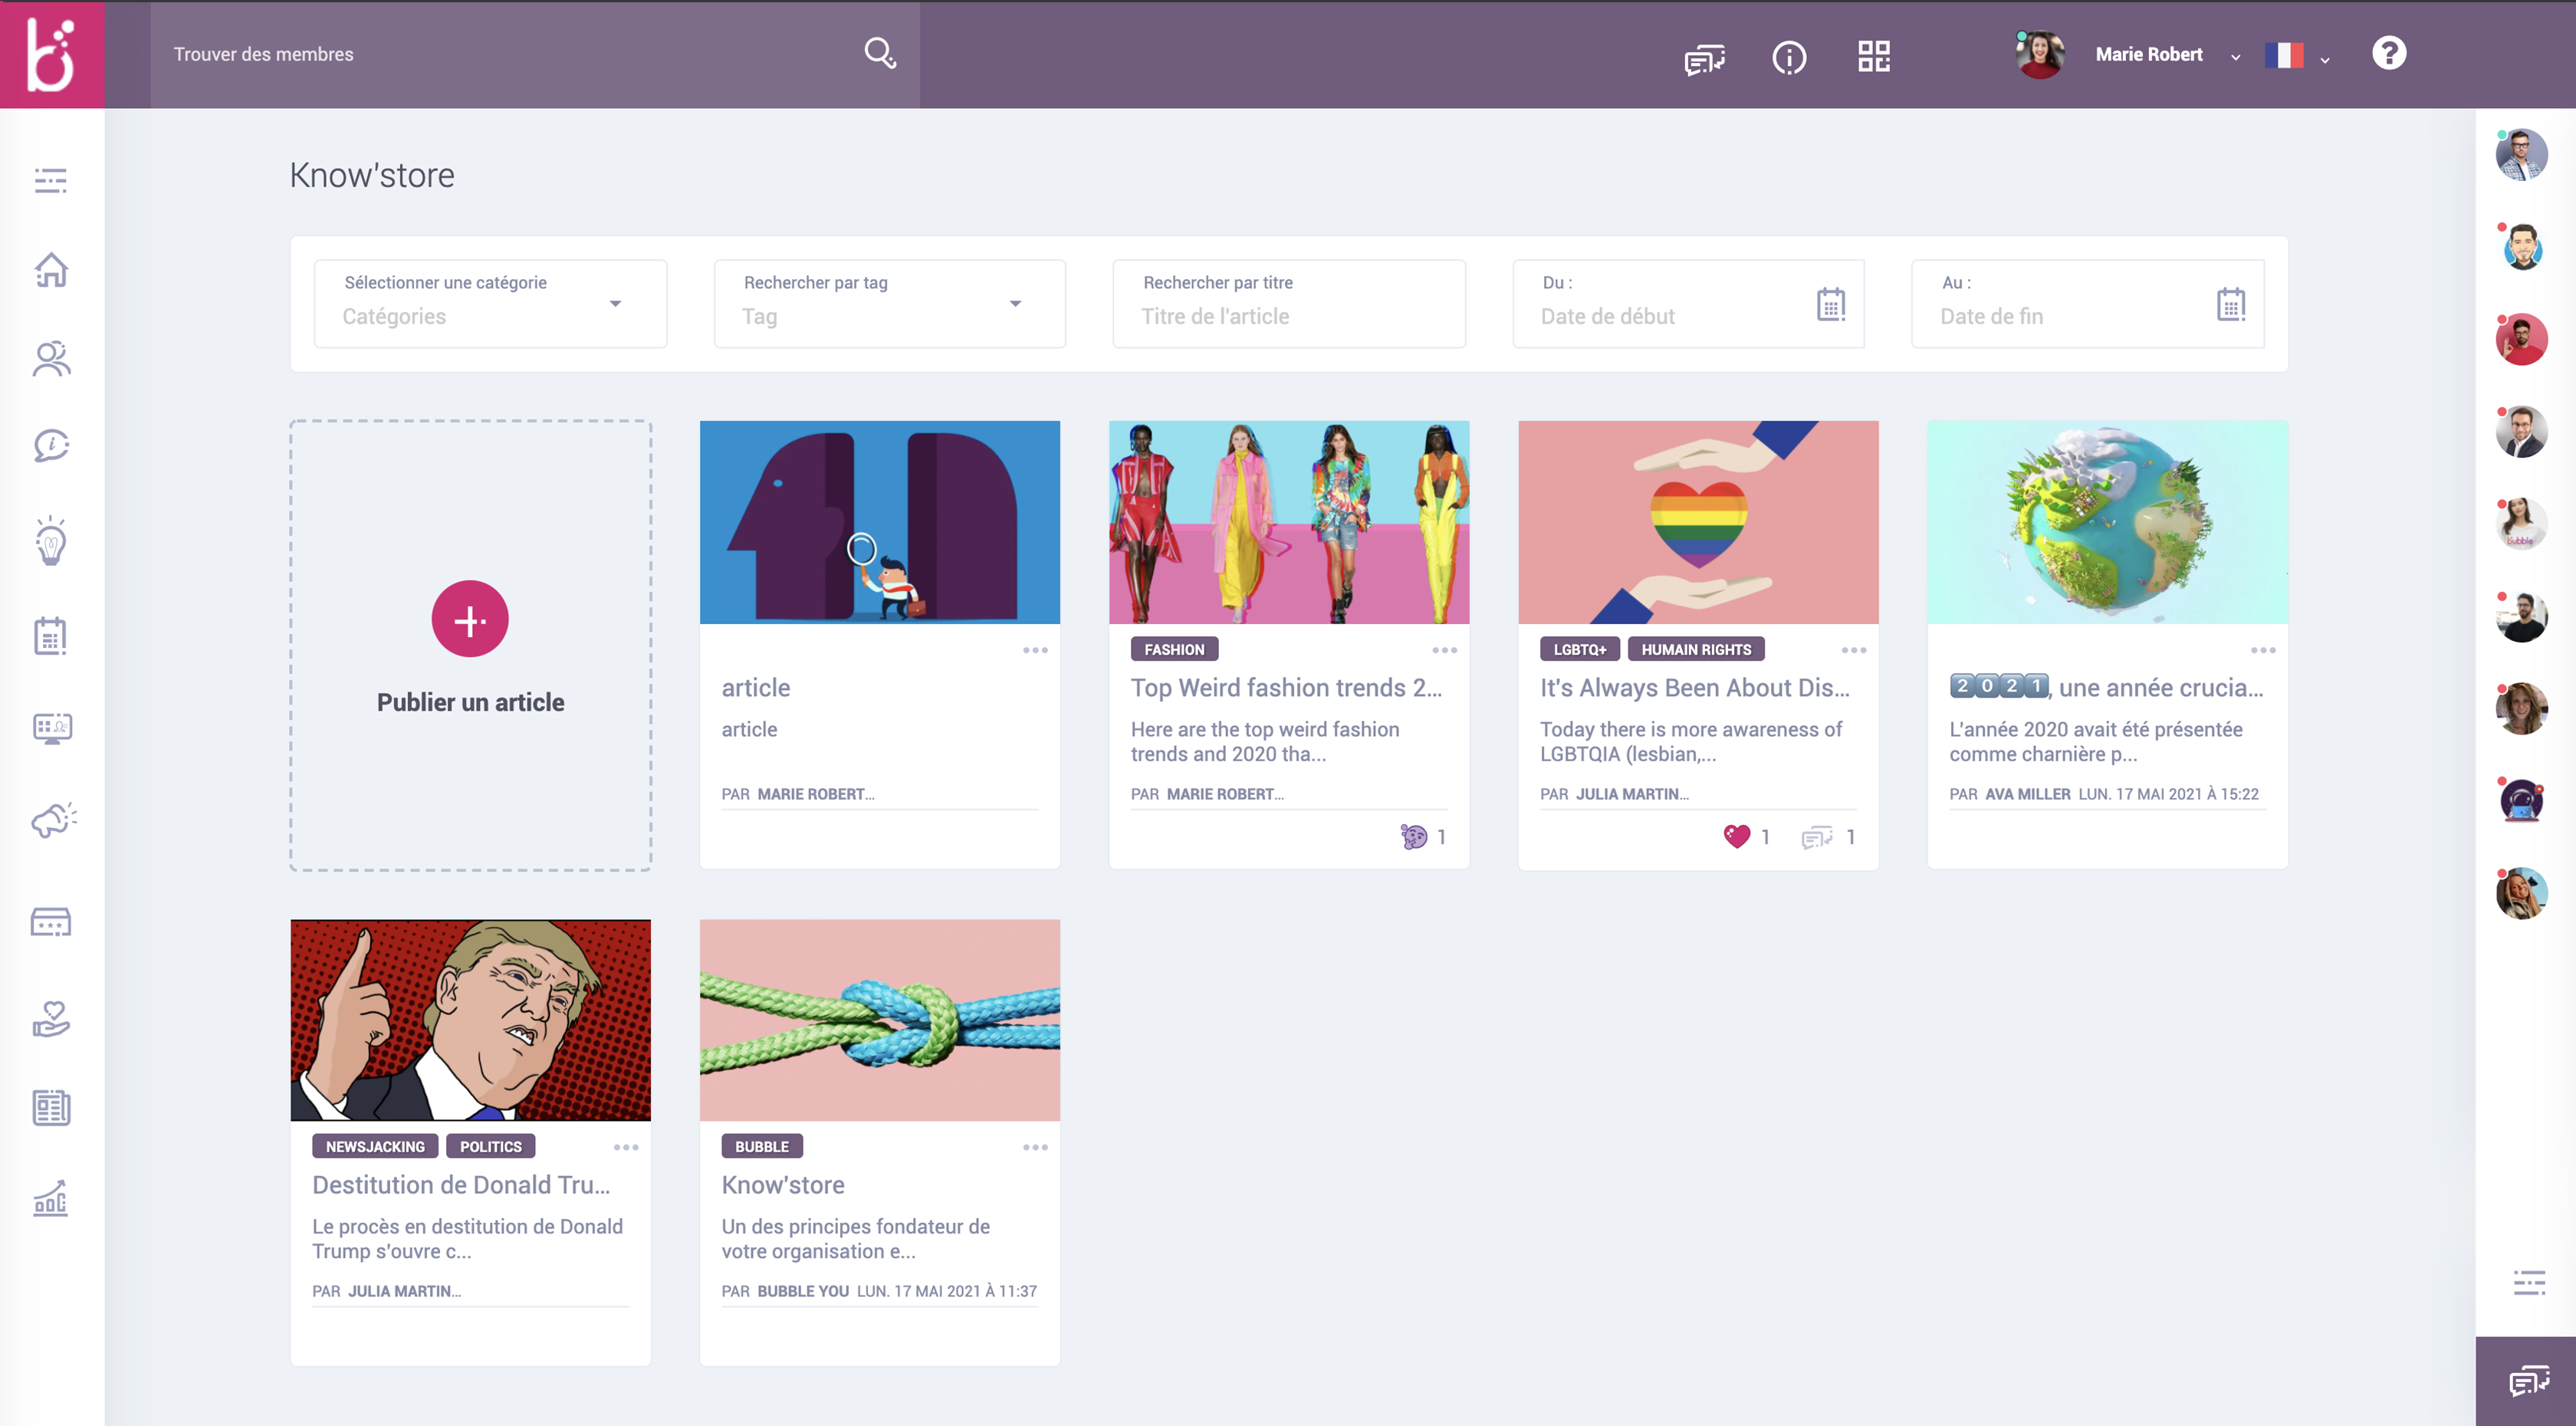Image resolution: width=2576 pixels, height=1426 pixels.
Task: Click the lightbulb ideas sidebar icon
Action: pyautogui.click(x=51, y=542)
